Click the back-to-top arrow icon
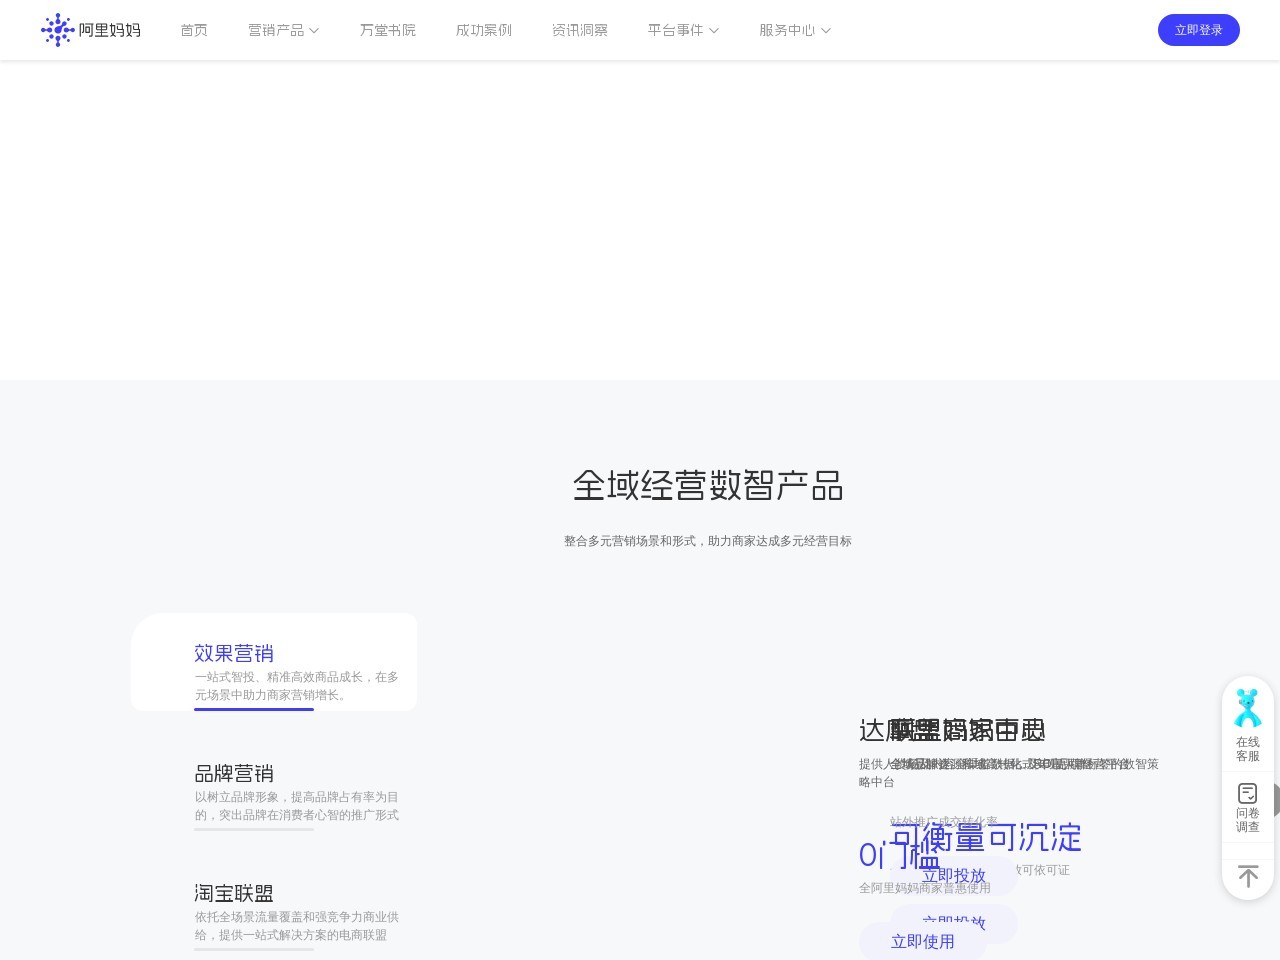Viewport: 1280px width, 960px height. (1247, 876)
